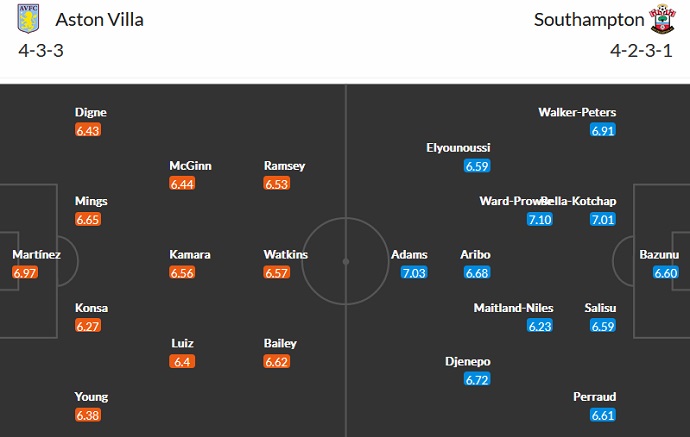690x437 pixels.
Task: Click Perraud's 6.61 rating badge
Action: (603, 415)
